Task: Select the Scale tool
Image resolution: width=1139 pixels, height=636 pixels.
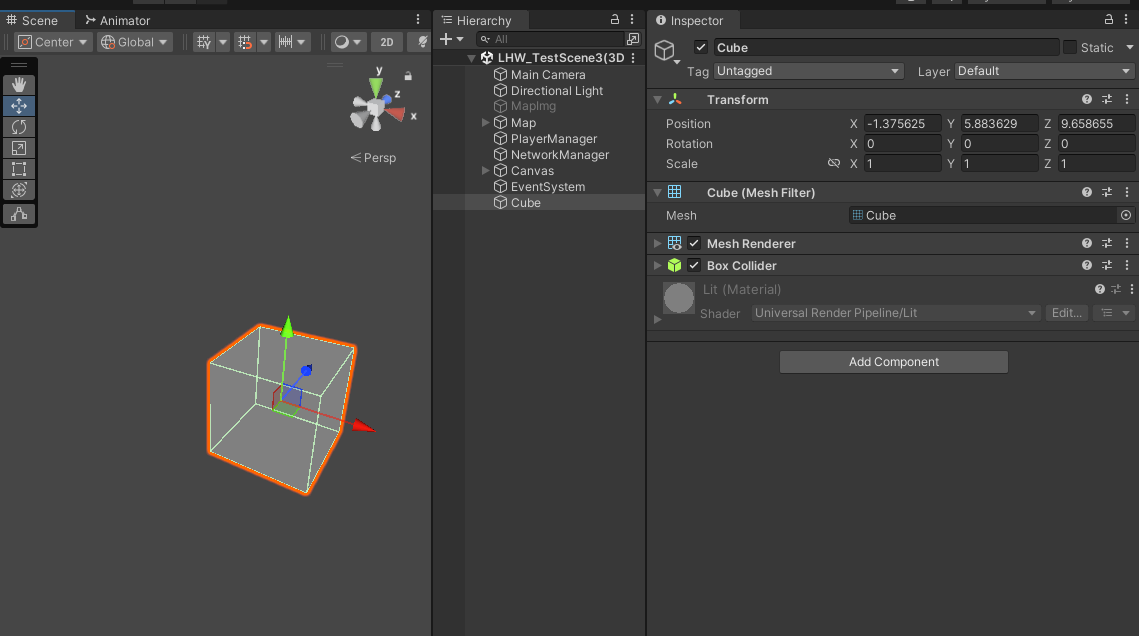Action: point(19,148)
